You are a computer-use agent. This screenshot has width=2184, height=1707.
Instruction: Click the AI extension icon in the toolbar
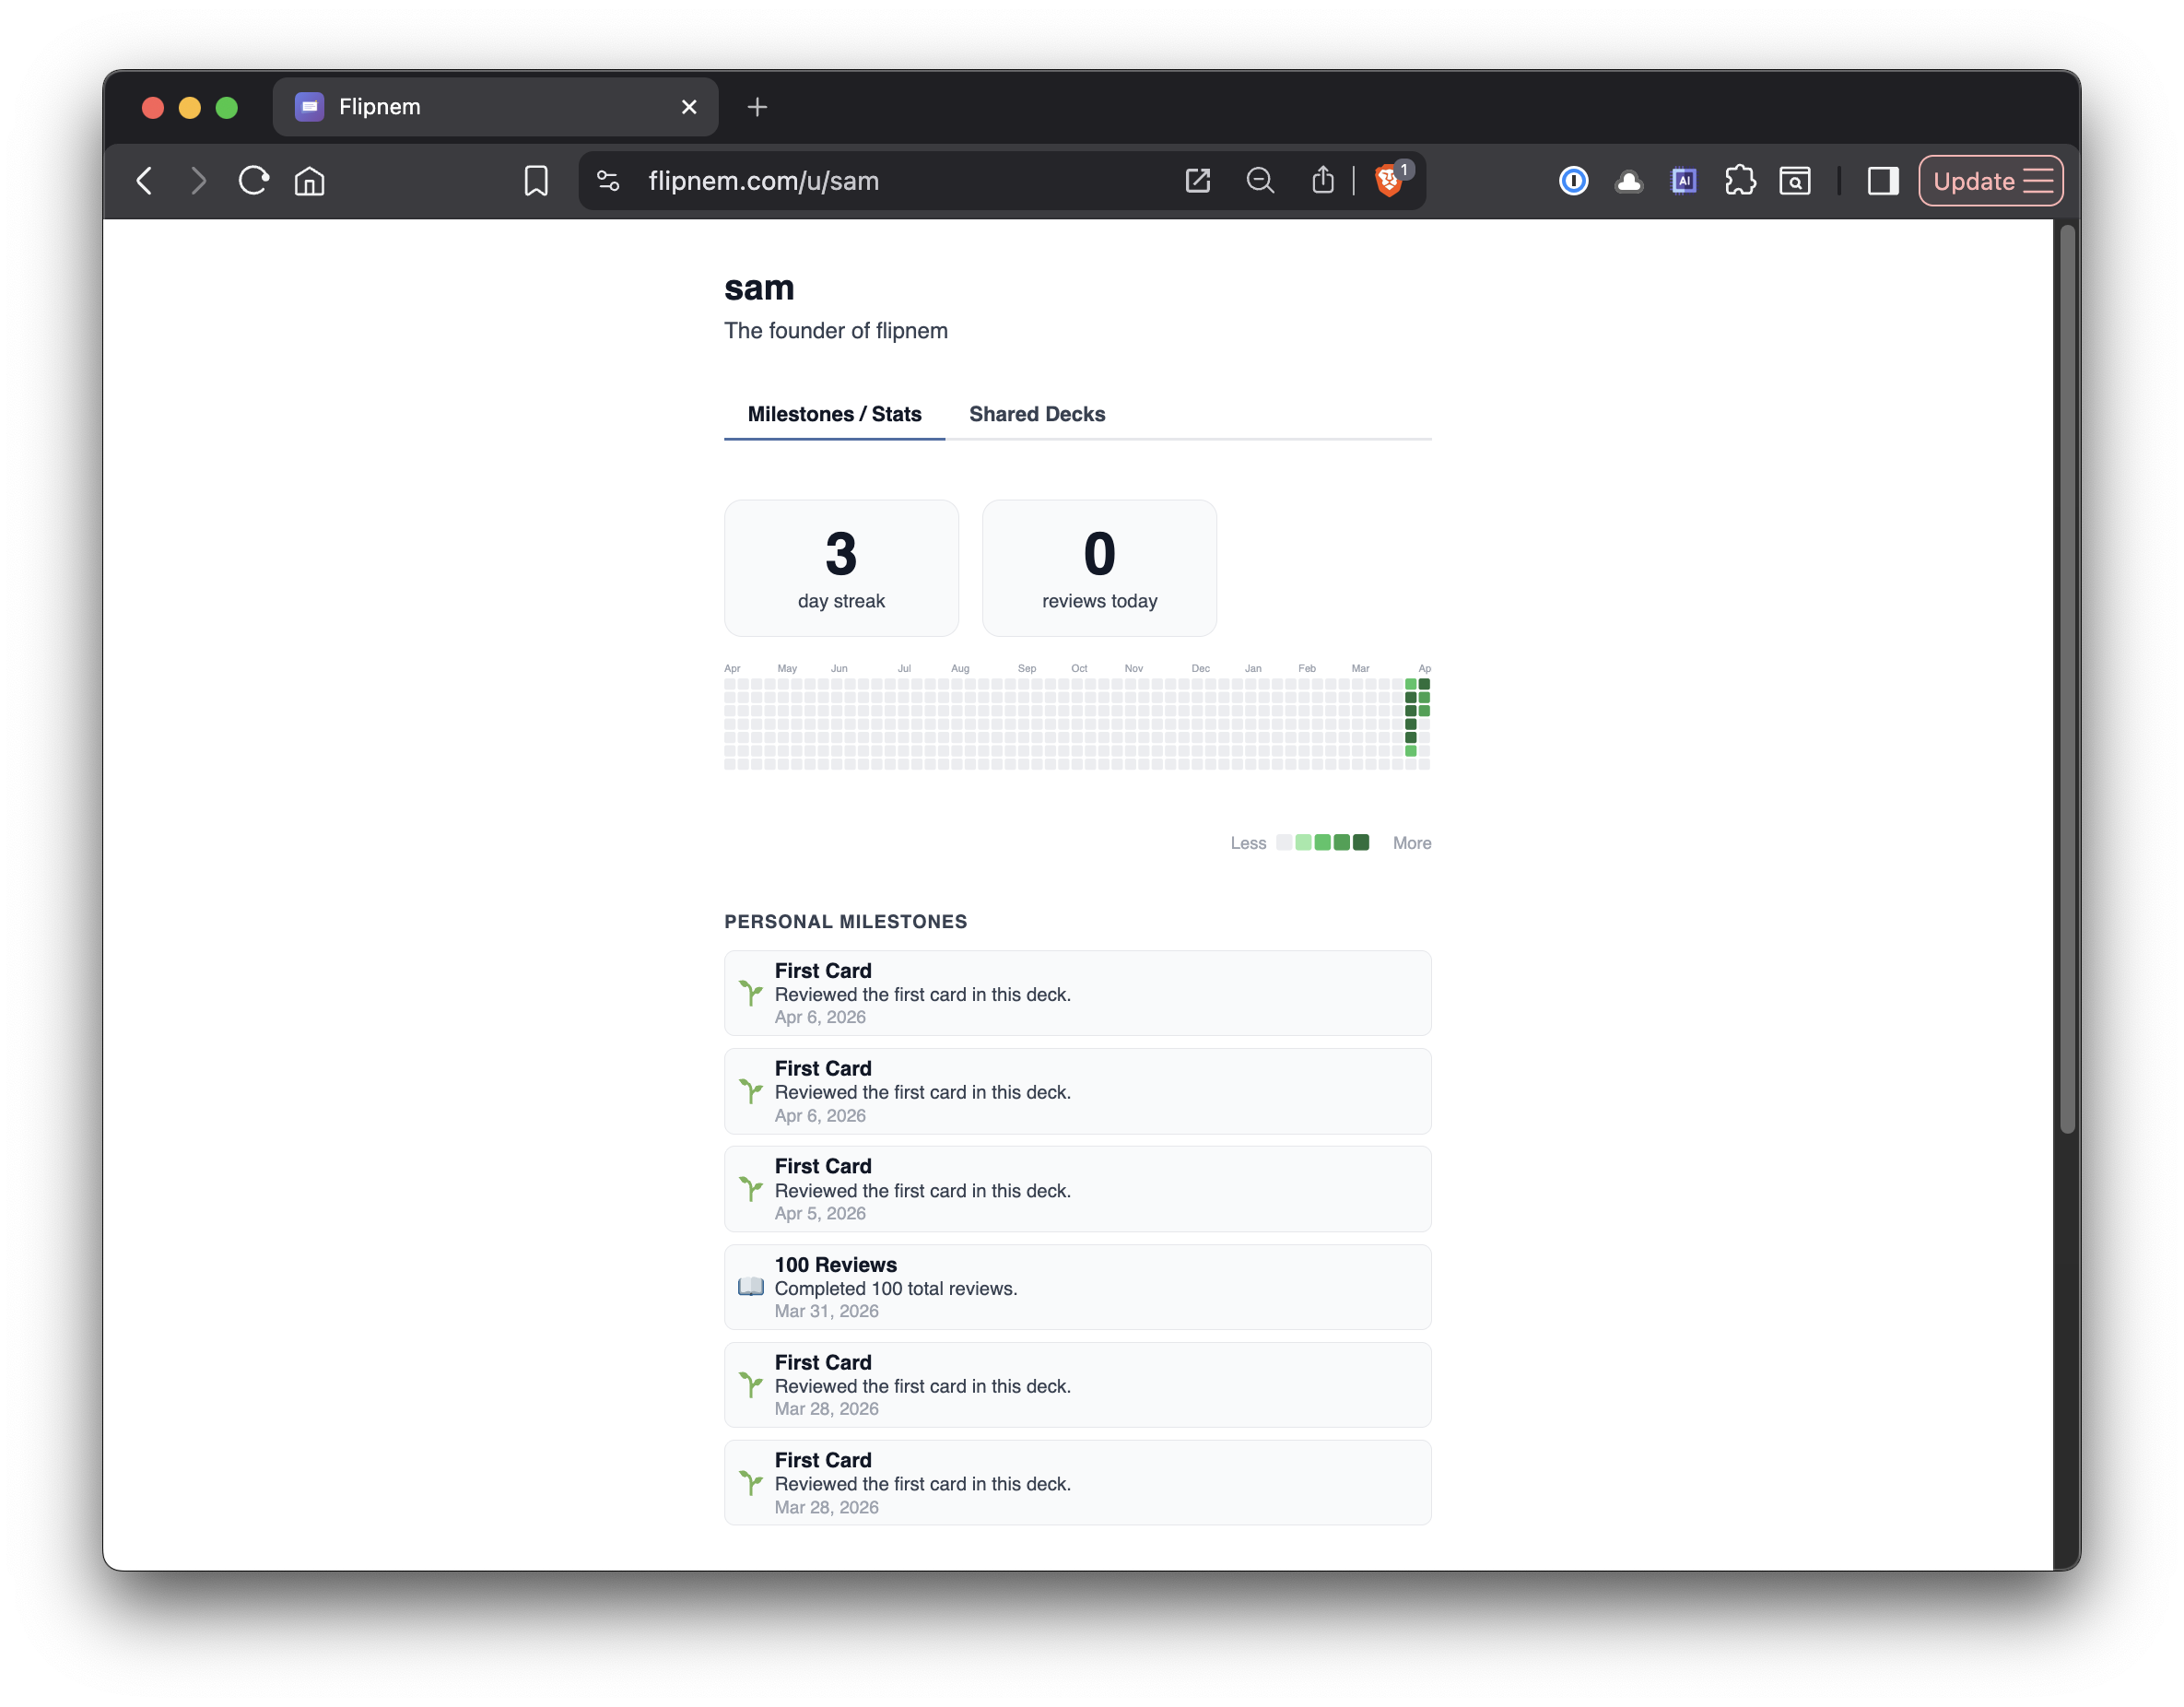(1684, 181)
